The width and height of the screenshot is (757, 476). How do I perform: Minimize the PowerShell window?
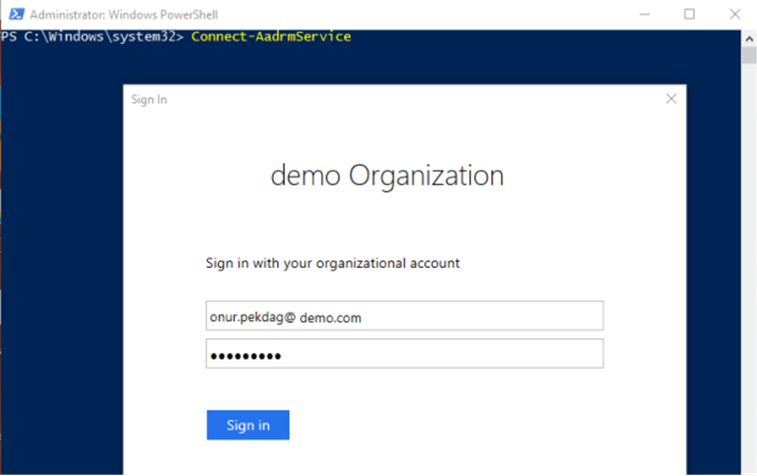pyautogui.click(x=645, y=14)
